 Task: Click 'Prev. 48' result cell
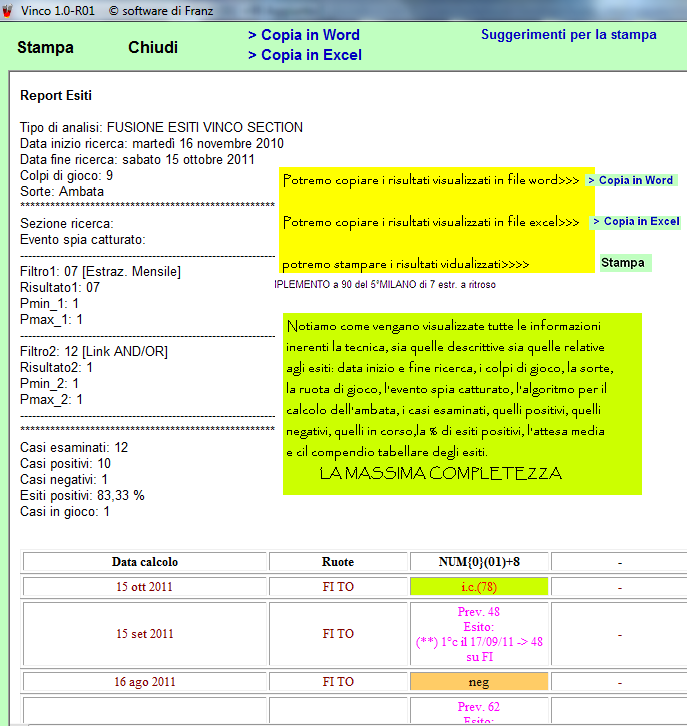(479, 634)
